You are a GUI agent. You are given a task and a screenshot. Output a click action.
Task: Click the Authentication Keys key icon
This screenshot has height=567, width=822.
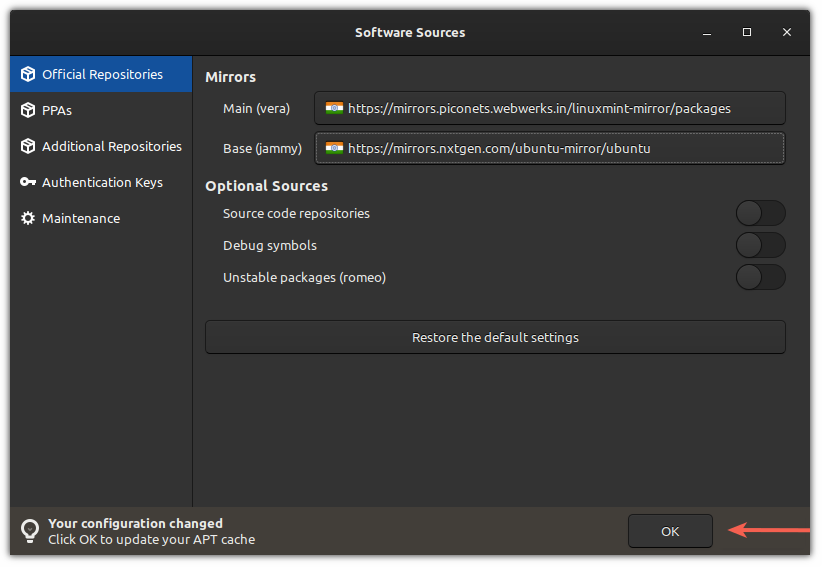(x=28, y=182)
